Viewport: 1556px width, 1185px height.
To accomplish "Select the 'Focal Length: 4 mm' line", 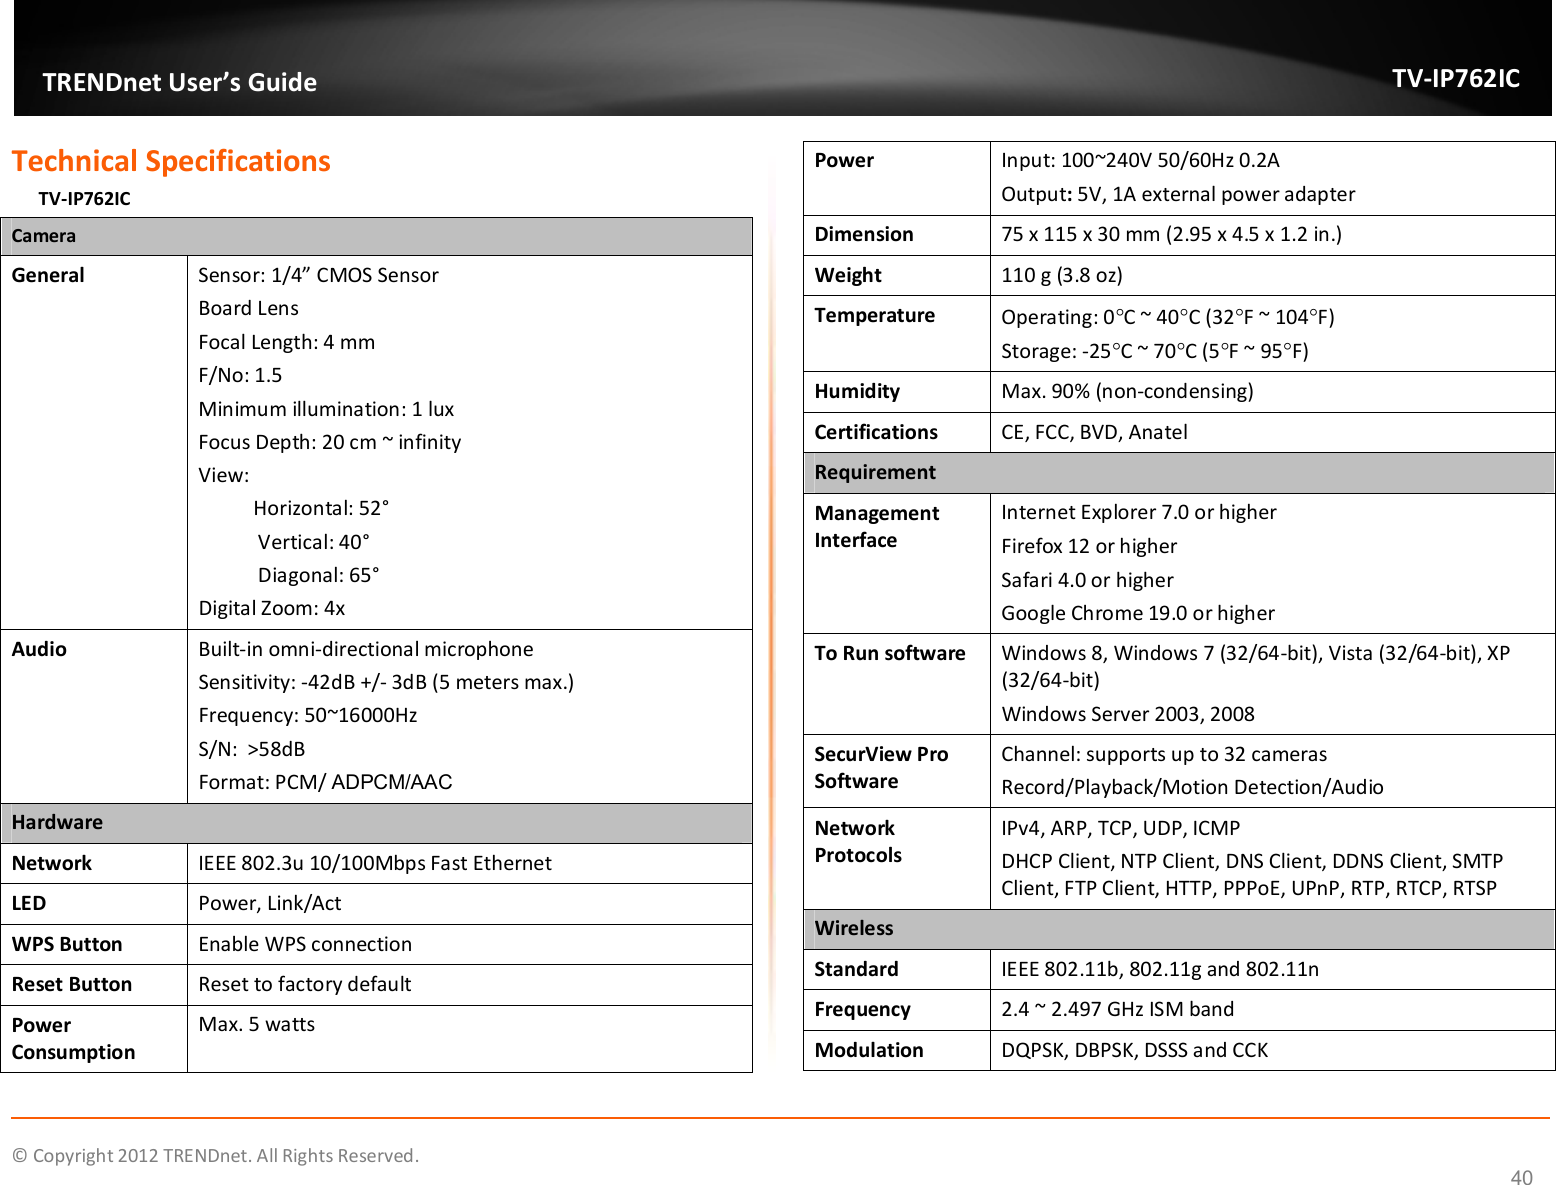I will pyautogui.click(x=287, y=342).
